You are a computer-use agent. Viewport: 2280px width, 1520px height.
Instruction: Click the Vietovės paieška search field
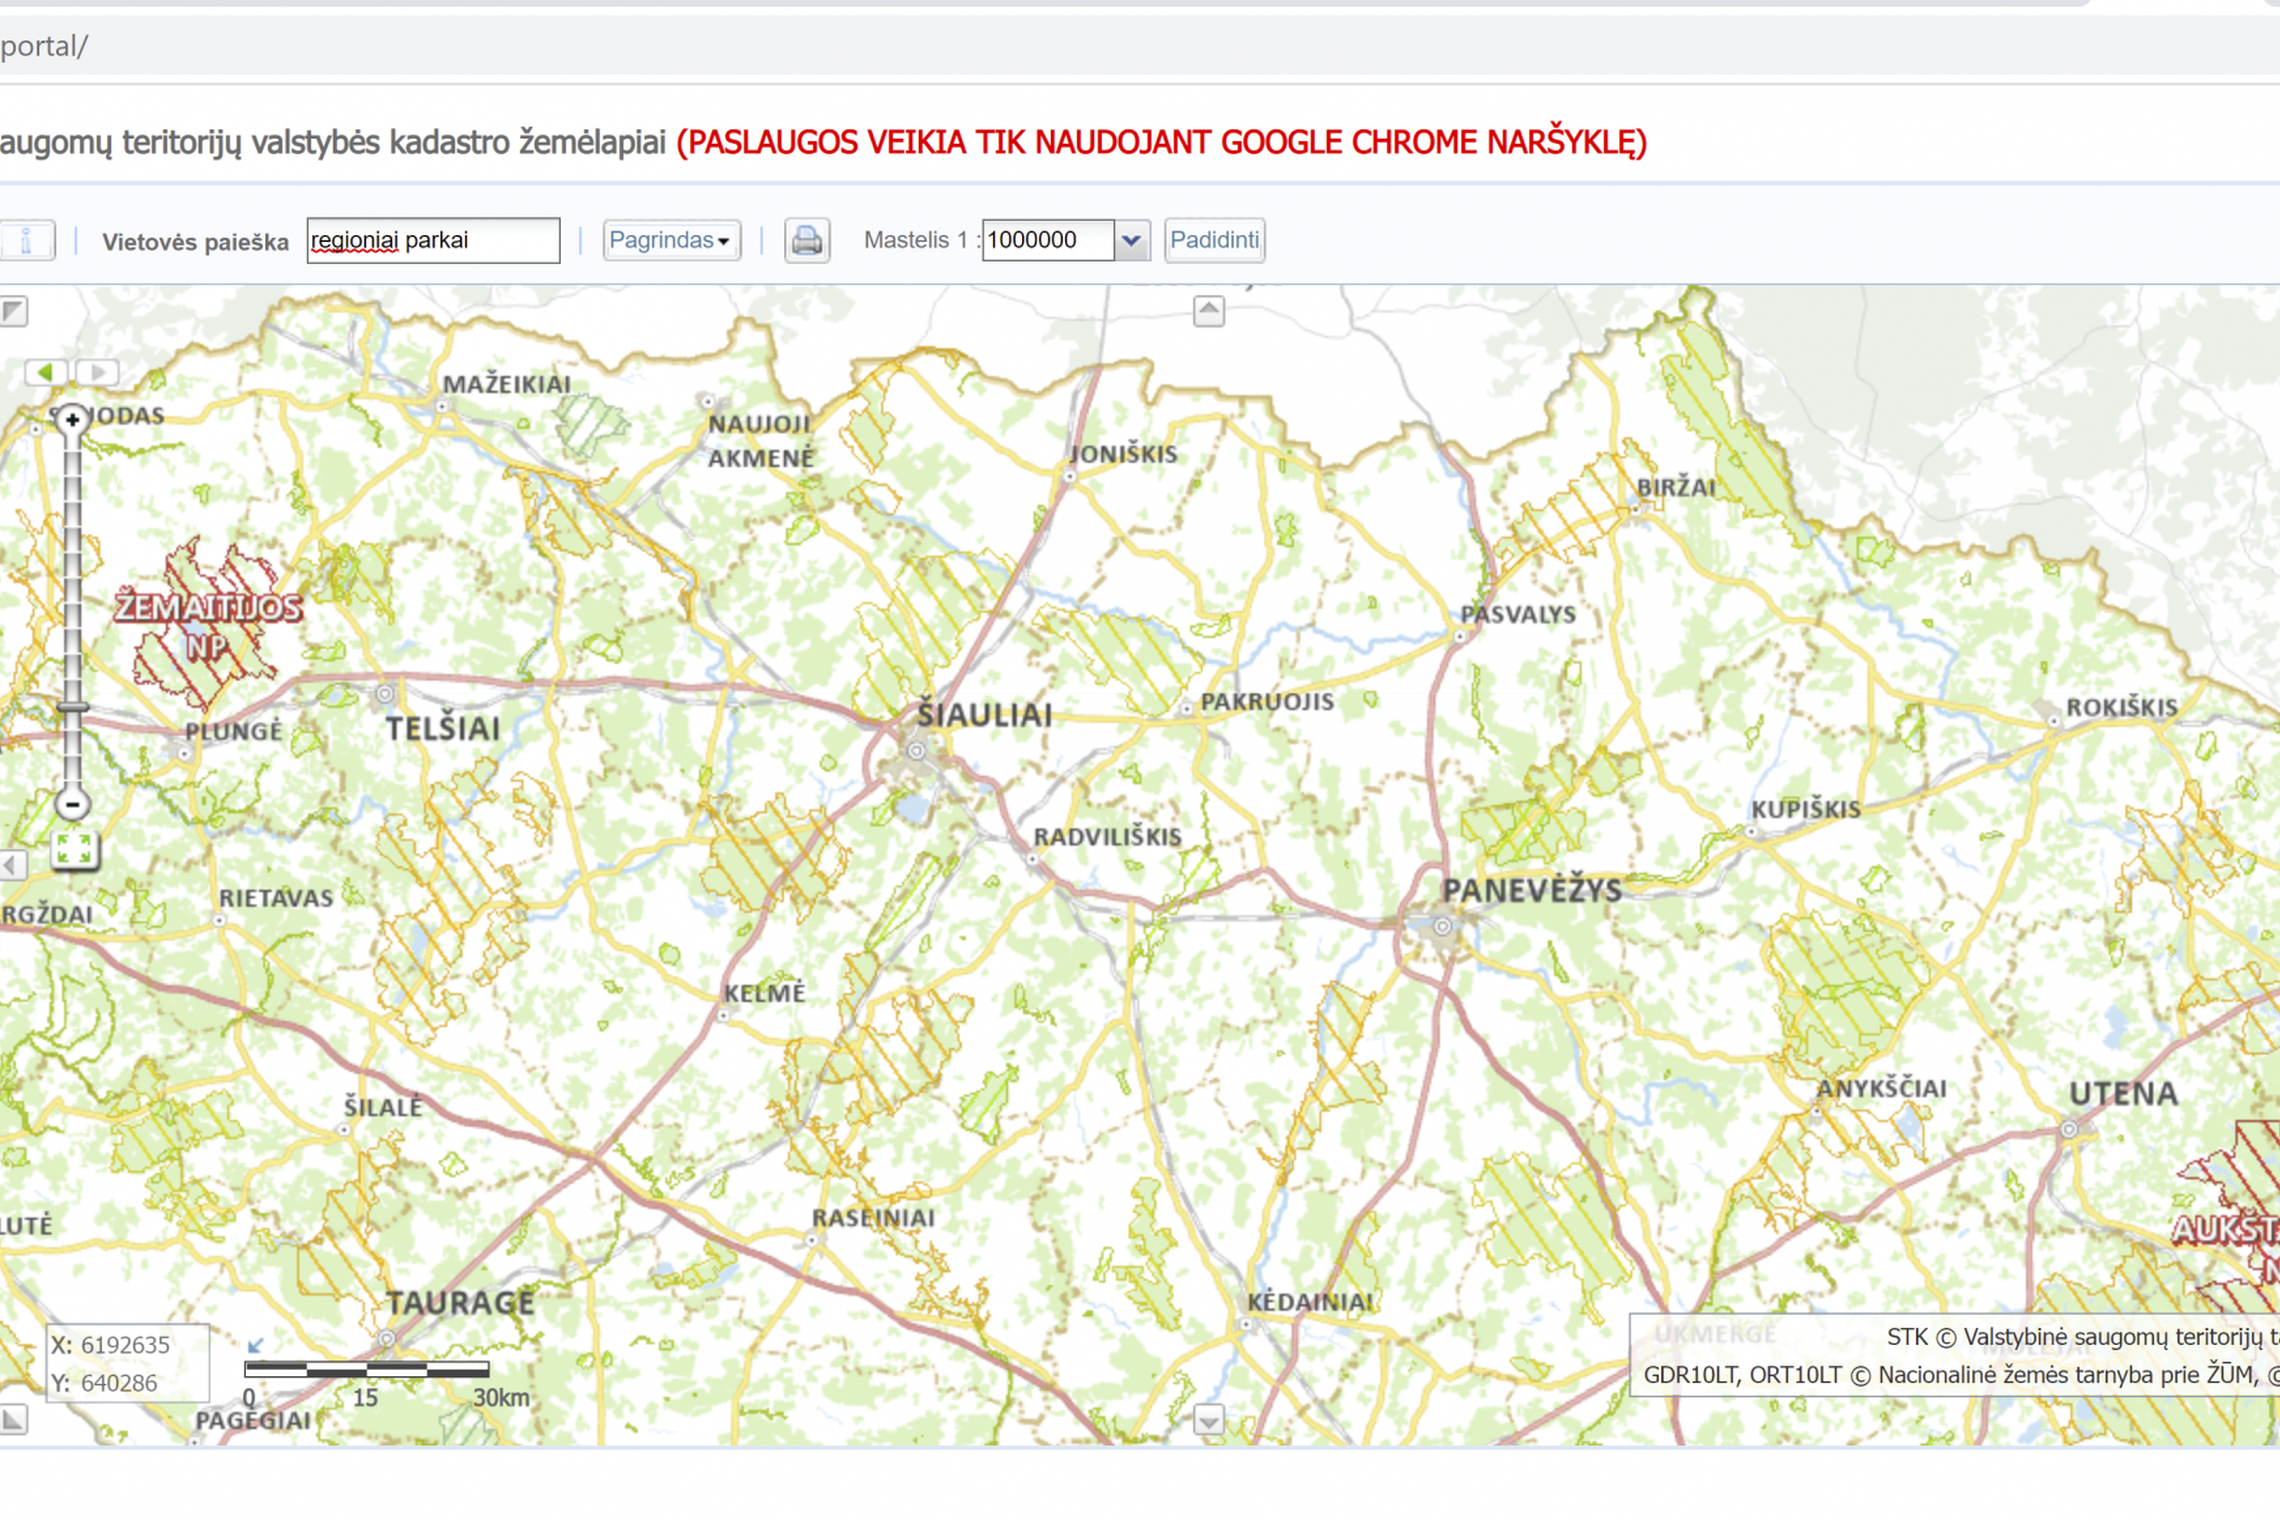coord(433,241)
